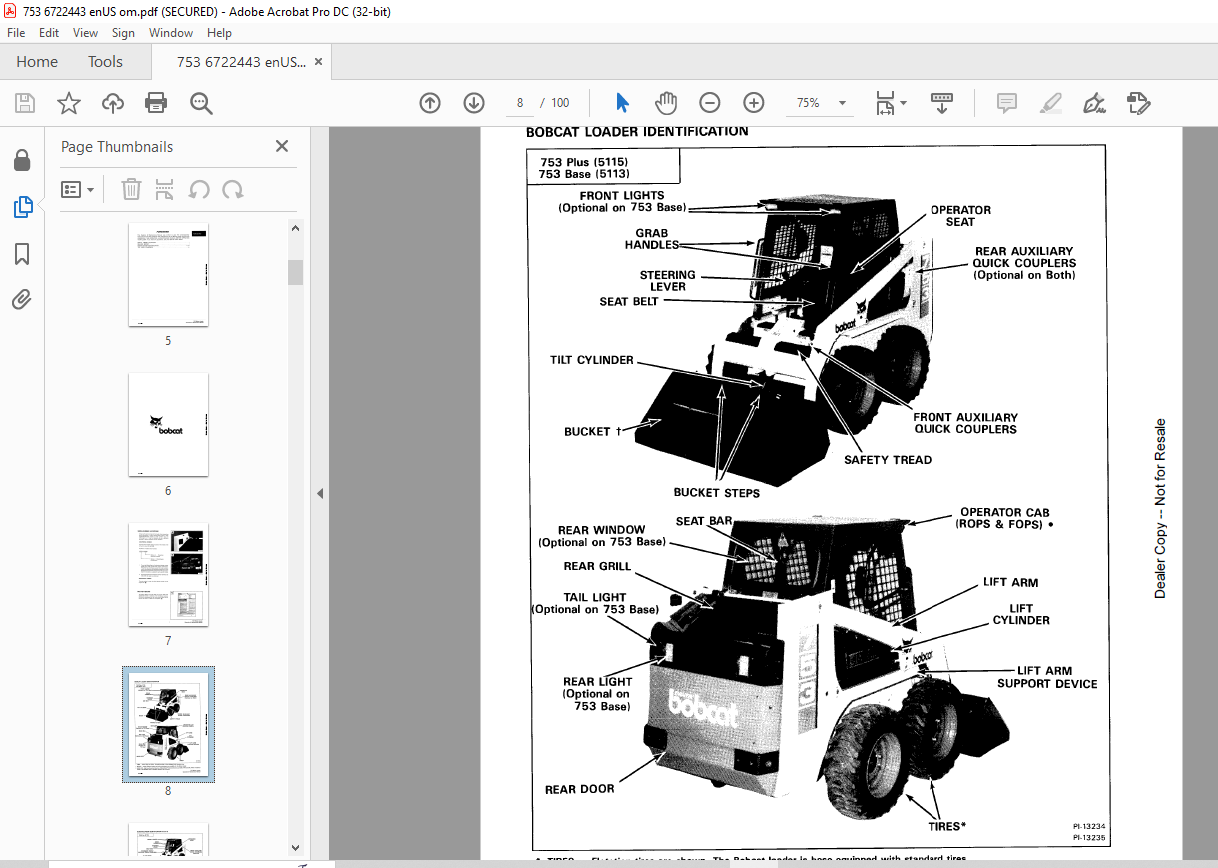Click the 'SAFETY TREAD' label
The height and width of the screenshot is (868, 1218).
(x=888, y=460)
